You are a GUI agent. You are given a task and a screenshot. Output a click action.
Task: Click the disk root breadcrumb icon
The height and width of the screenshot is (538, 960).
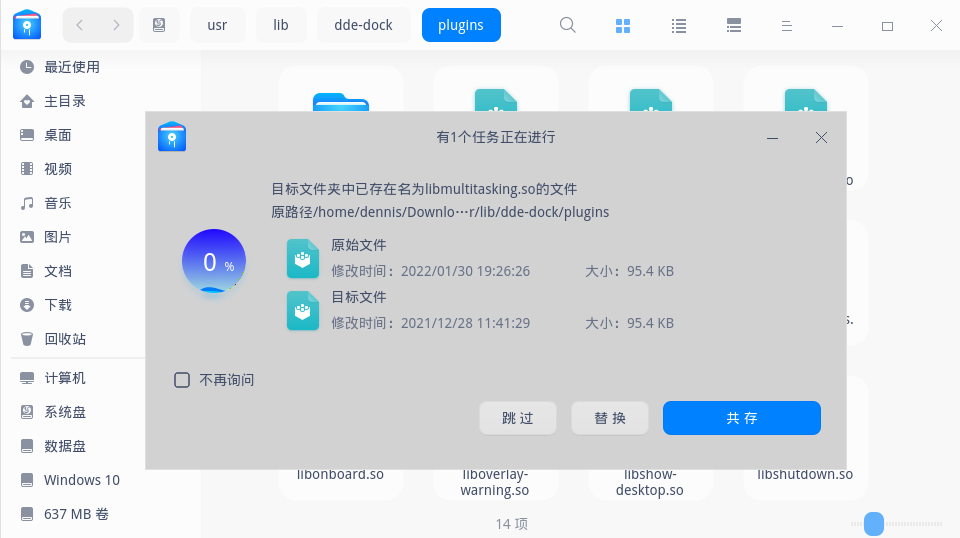coord(159,25)
